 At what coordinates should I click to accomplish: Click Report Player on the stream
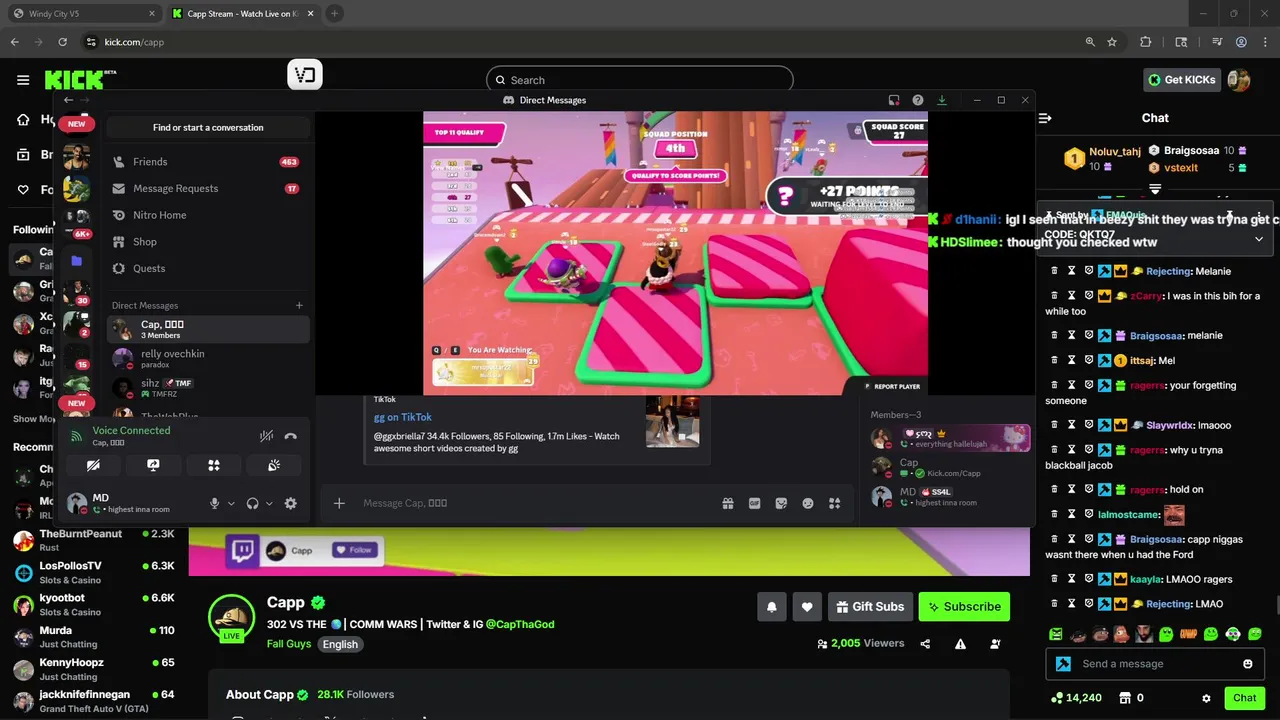890,386
